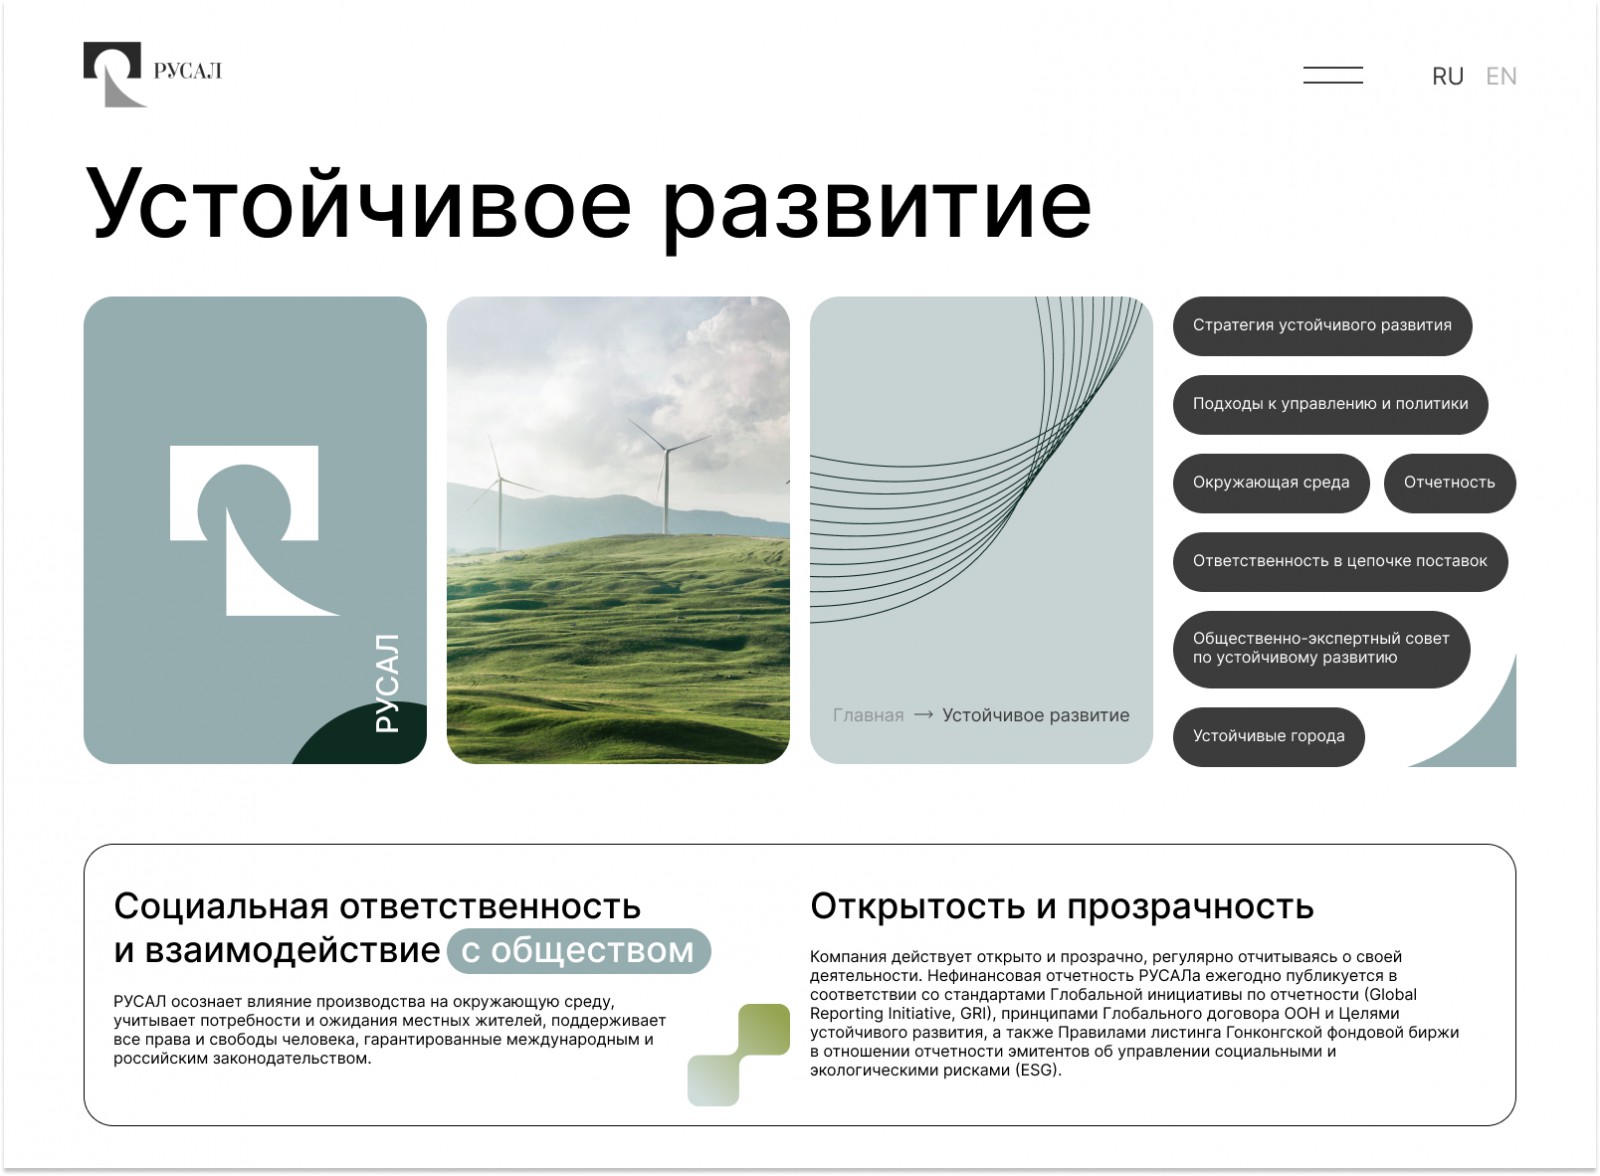The width and height of the screenshot is (1600, 1176).
Task: Open Подходы к управлению и политики
Action: tap(1330, 404)
